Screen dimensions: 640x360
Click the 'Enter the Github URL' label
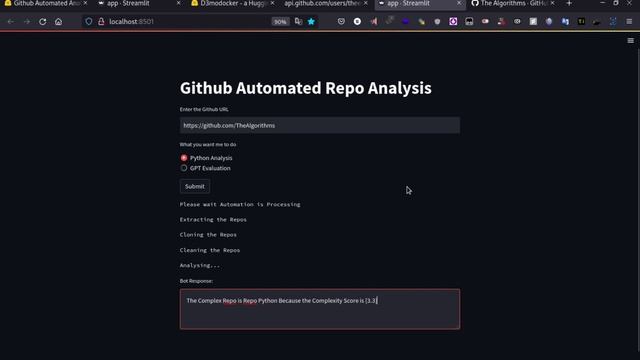(x=204, y=109)
